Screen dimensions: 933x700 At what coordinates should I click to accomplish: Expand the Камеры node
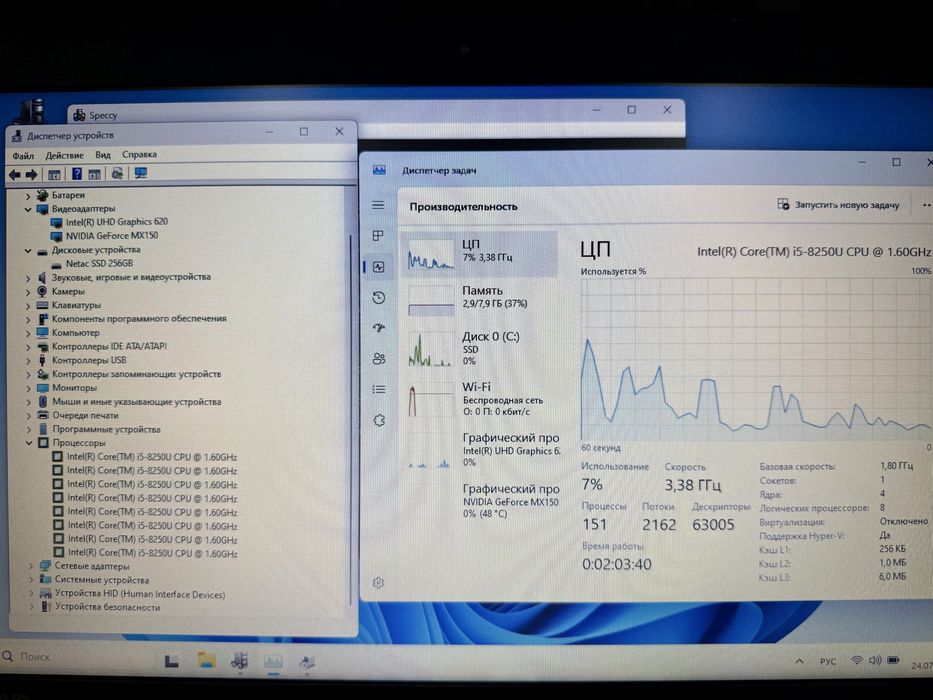(27, 292)
